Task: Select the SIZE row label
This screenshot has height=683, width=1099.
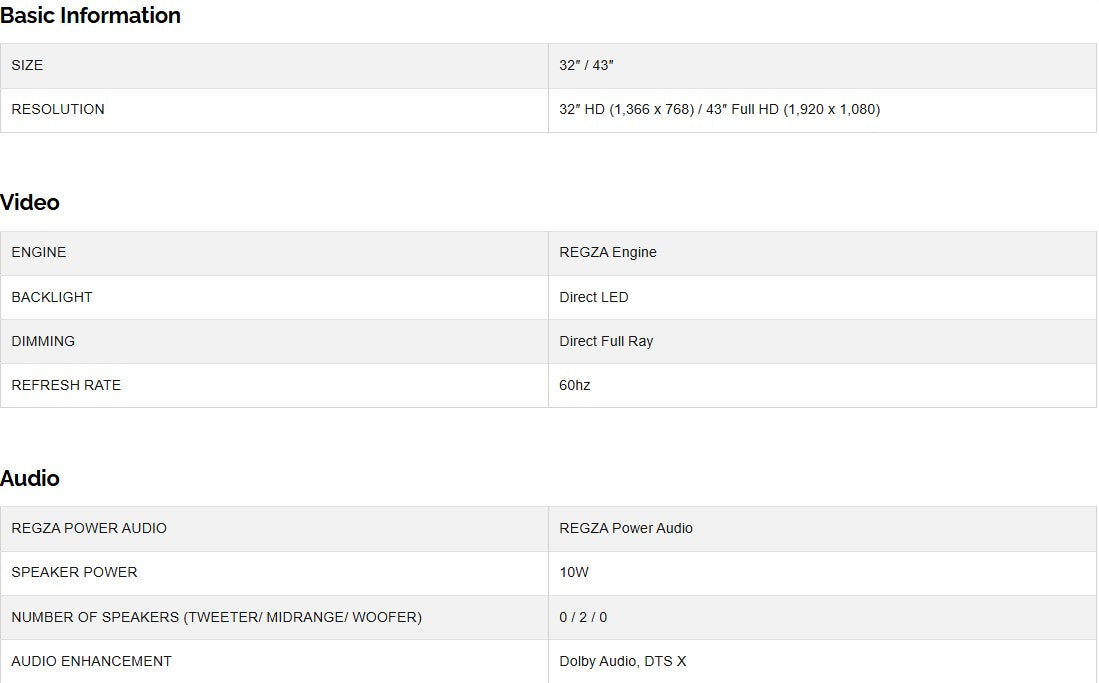Action: [27, 65]
